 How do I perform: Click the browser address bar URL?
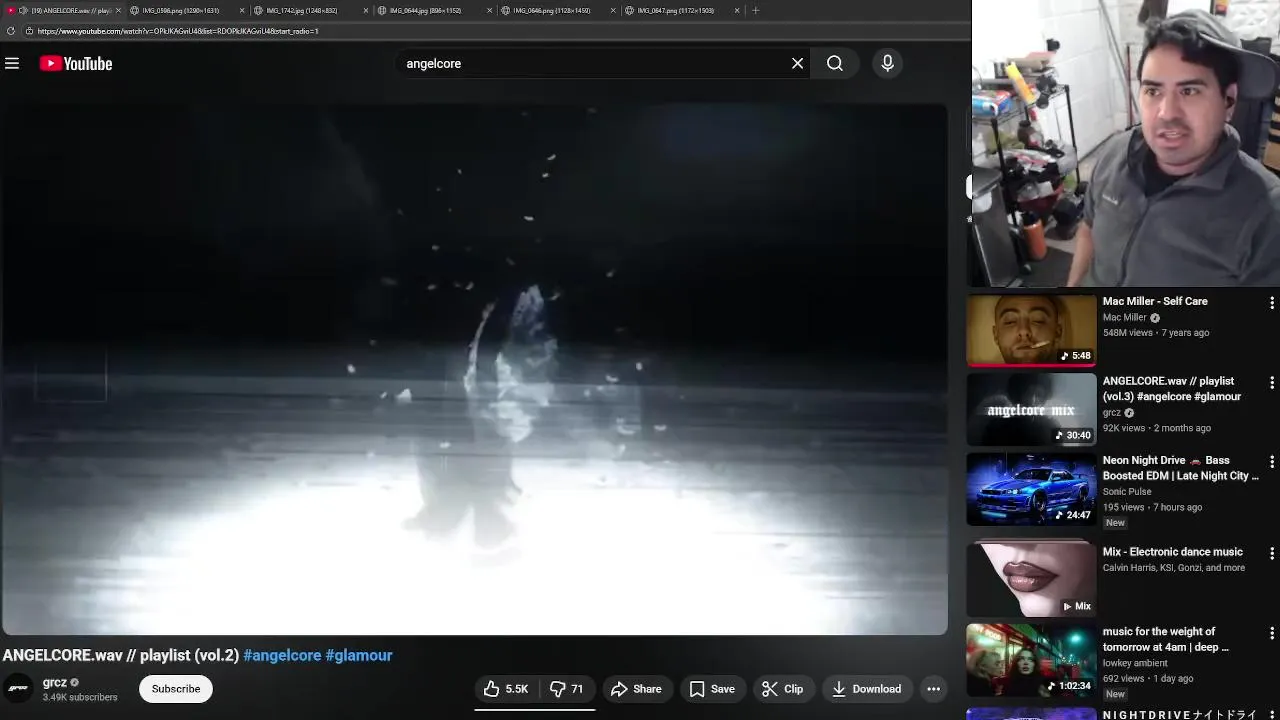tap(178, 31)
